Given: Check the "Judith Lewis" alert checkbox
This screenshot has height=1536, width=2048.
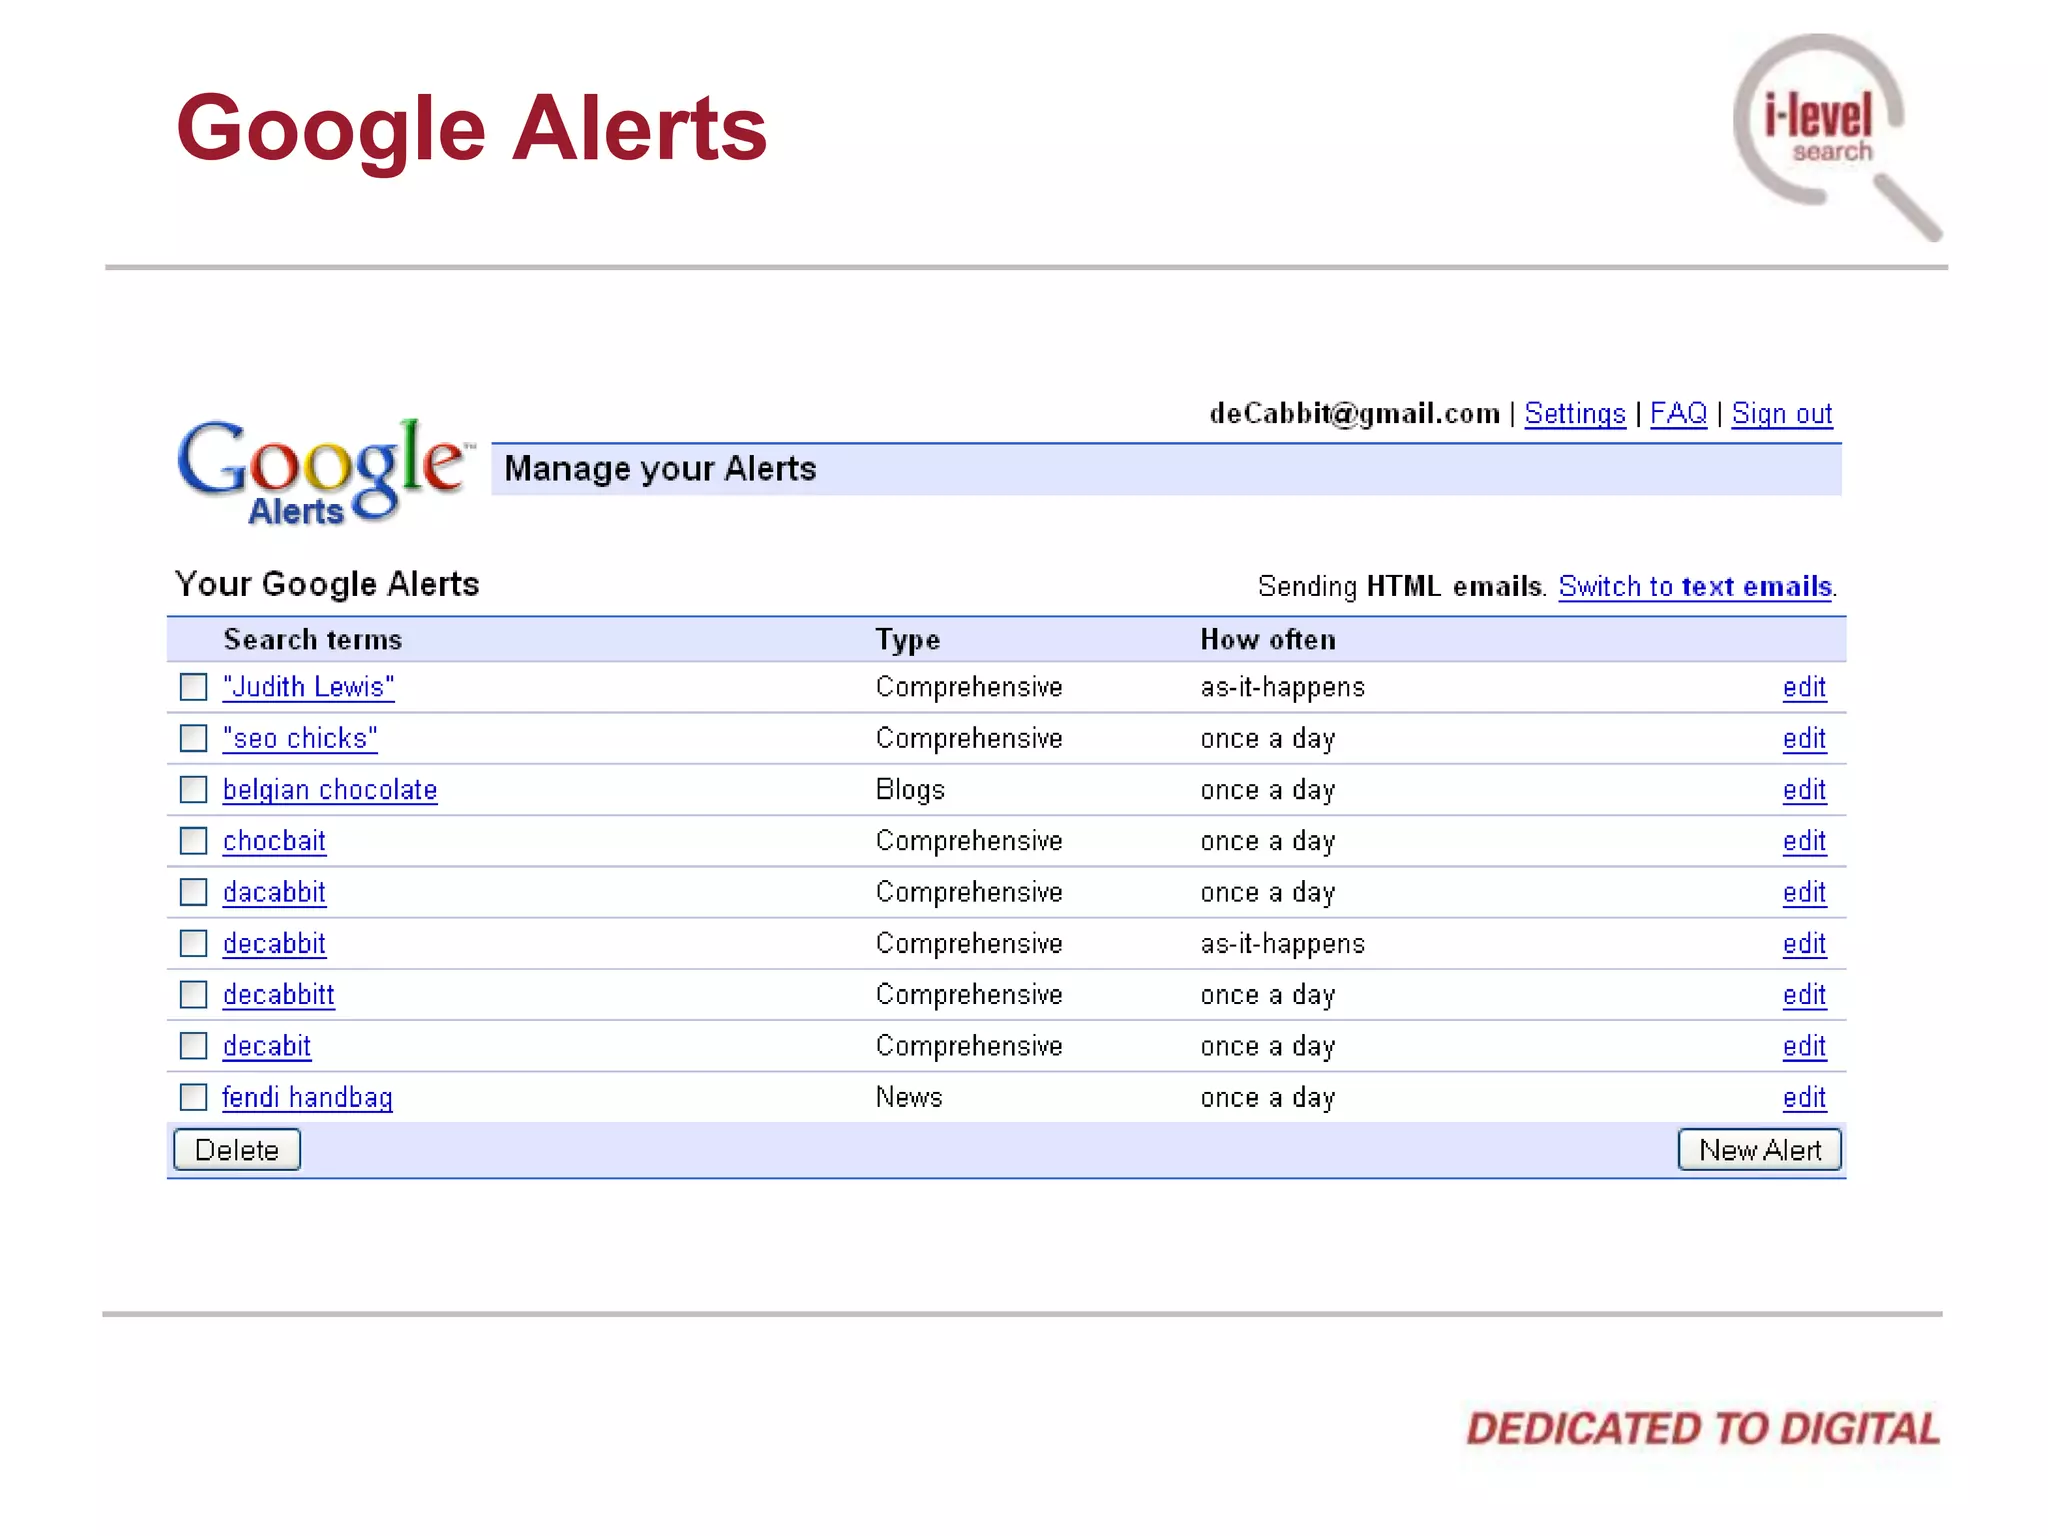Looking at the screenshot, I should pos(193,687).
